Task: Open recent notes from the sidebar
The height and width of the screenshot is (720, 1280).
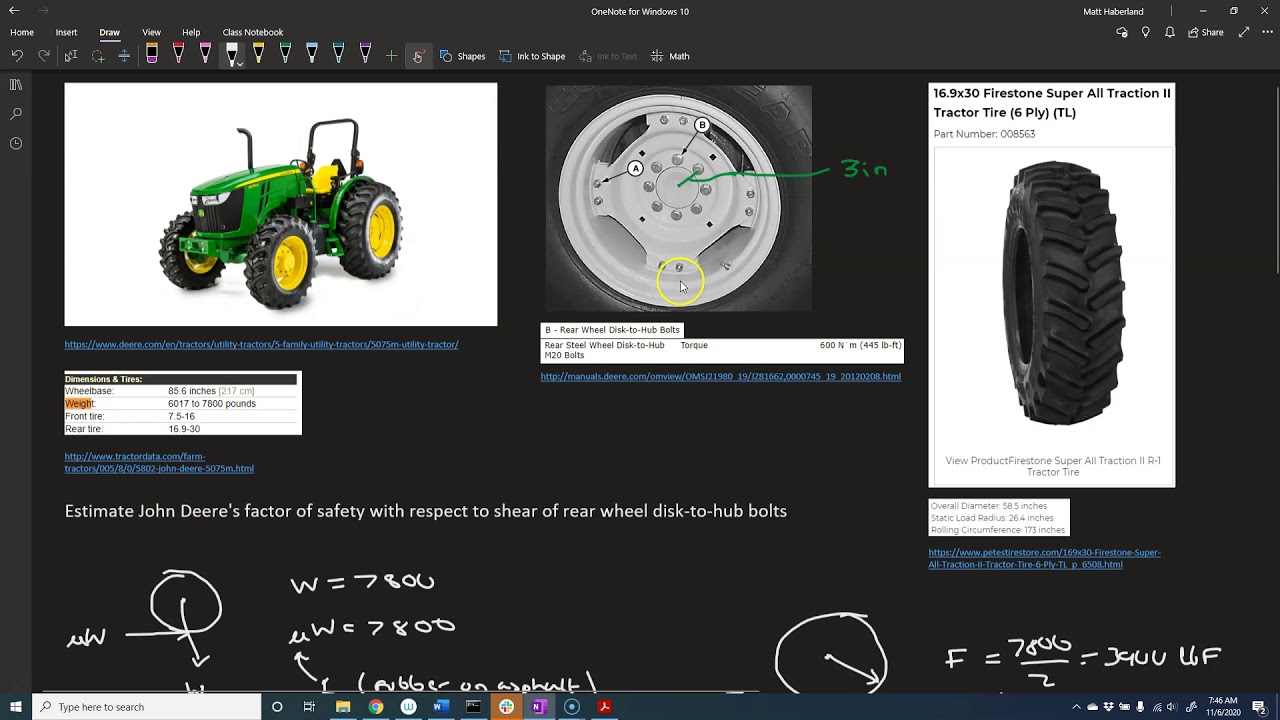Action: pos(16,143)
